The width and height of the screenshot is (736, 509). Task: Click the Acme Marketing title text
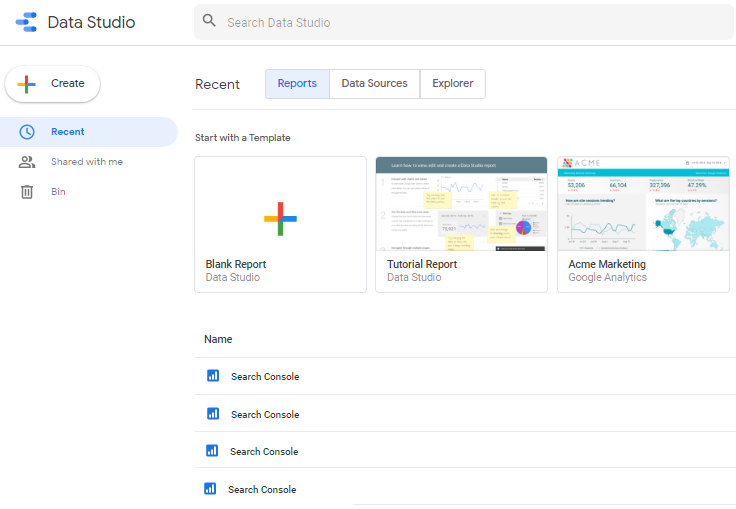click(607, 264)
